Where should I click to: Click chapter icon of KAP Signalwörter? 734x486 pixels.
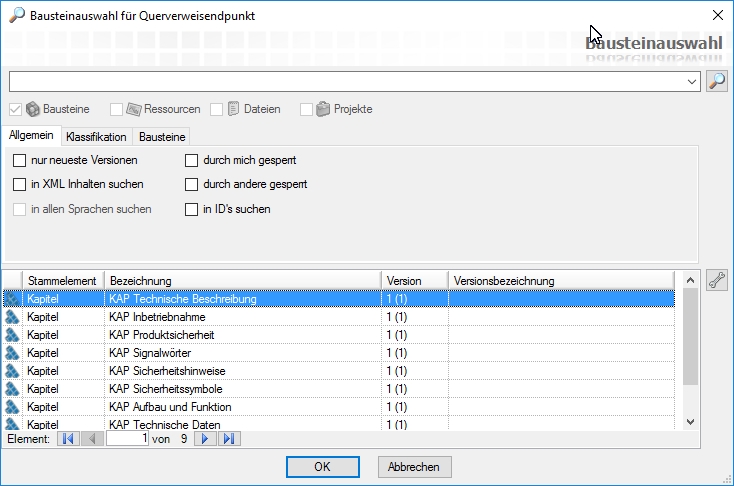coord(12,353)
